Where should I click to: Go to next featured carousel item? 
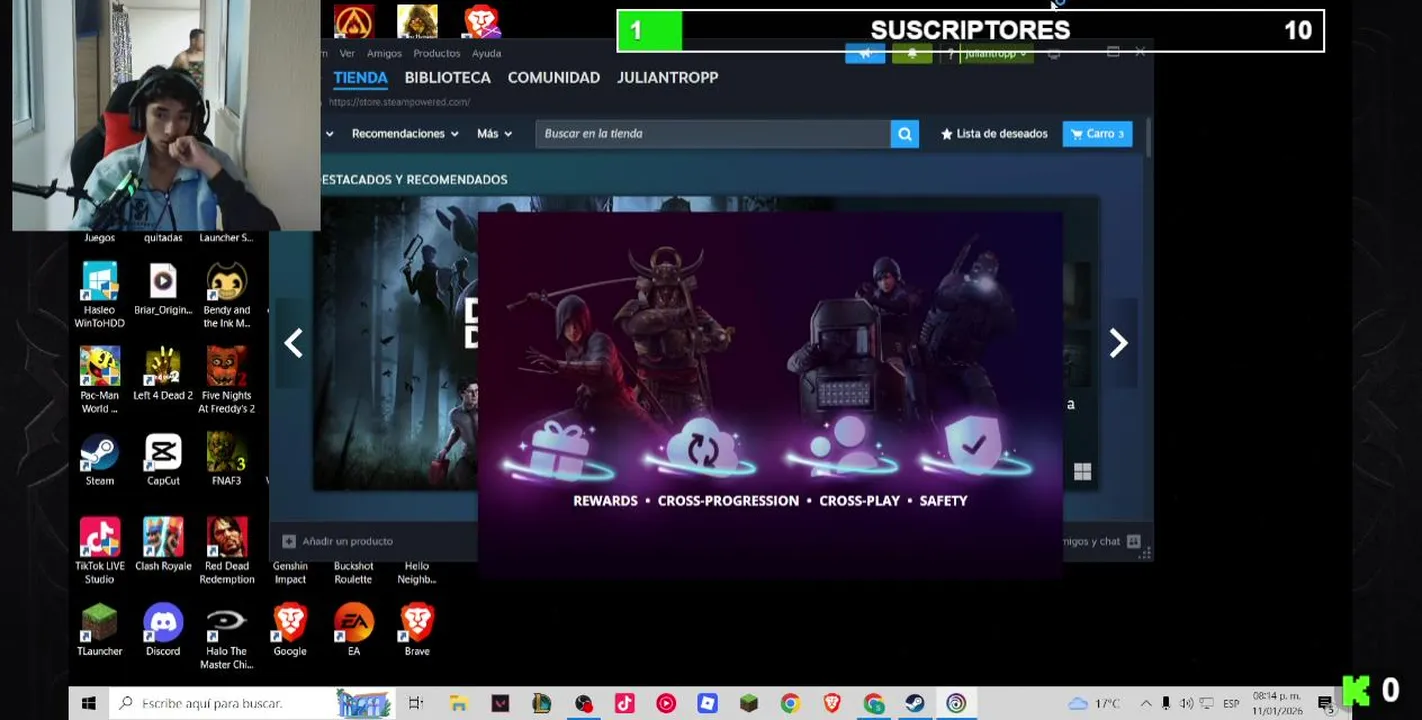1118,343
